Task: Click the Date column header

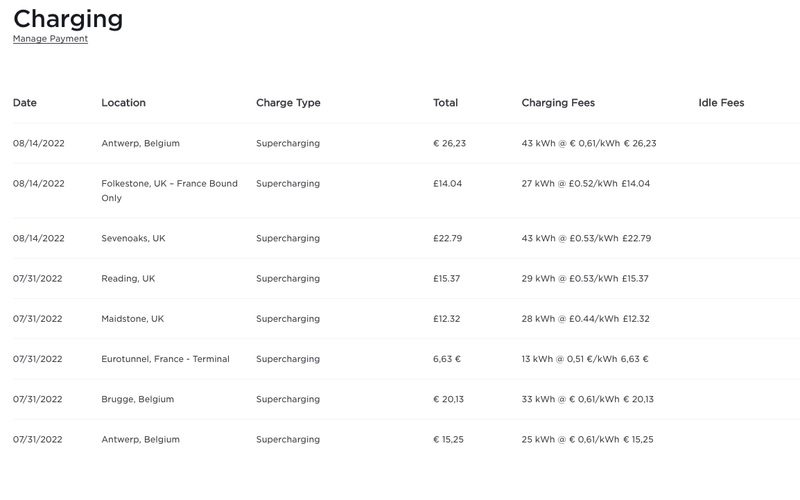Action: click(25, 103)
